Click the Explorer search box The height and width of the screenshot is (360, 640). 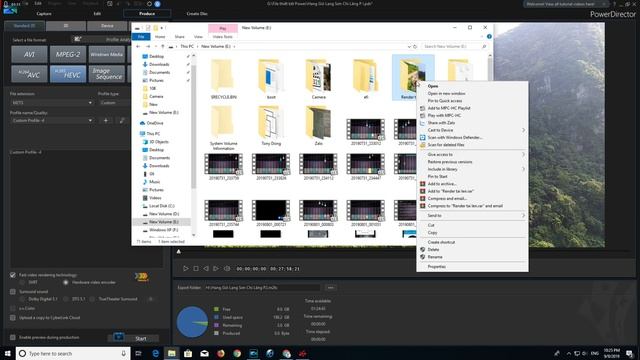[x=455, y=47]
